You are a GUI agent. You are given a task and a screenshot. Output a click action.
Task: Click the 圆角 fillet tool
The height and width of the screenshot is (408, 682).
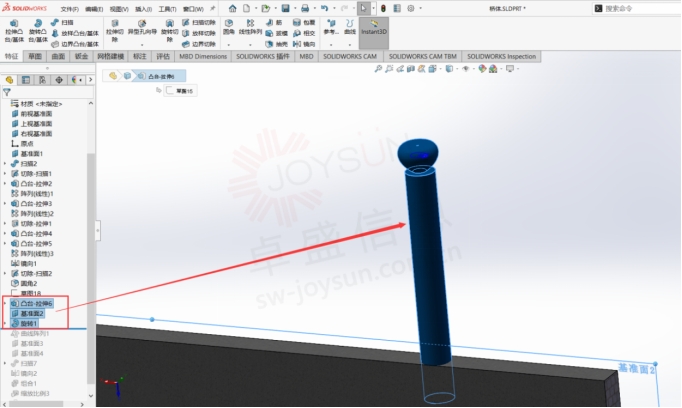(229, 27)
